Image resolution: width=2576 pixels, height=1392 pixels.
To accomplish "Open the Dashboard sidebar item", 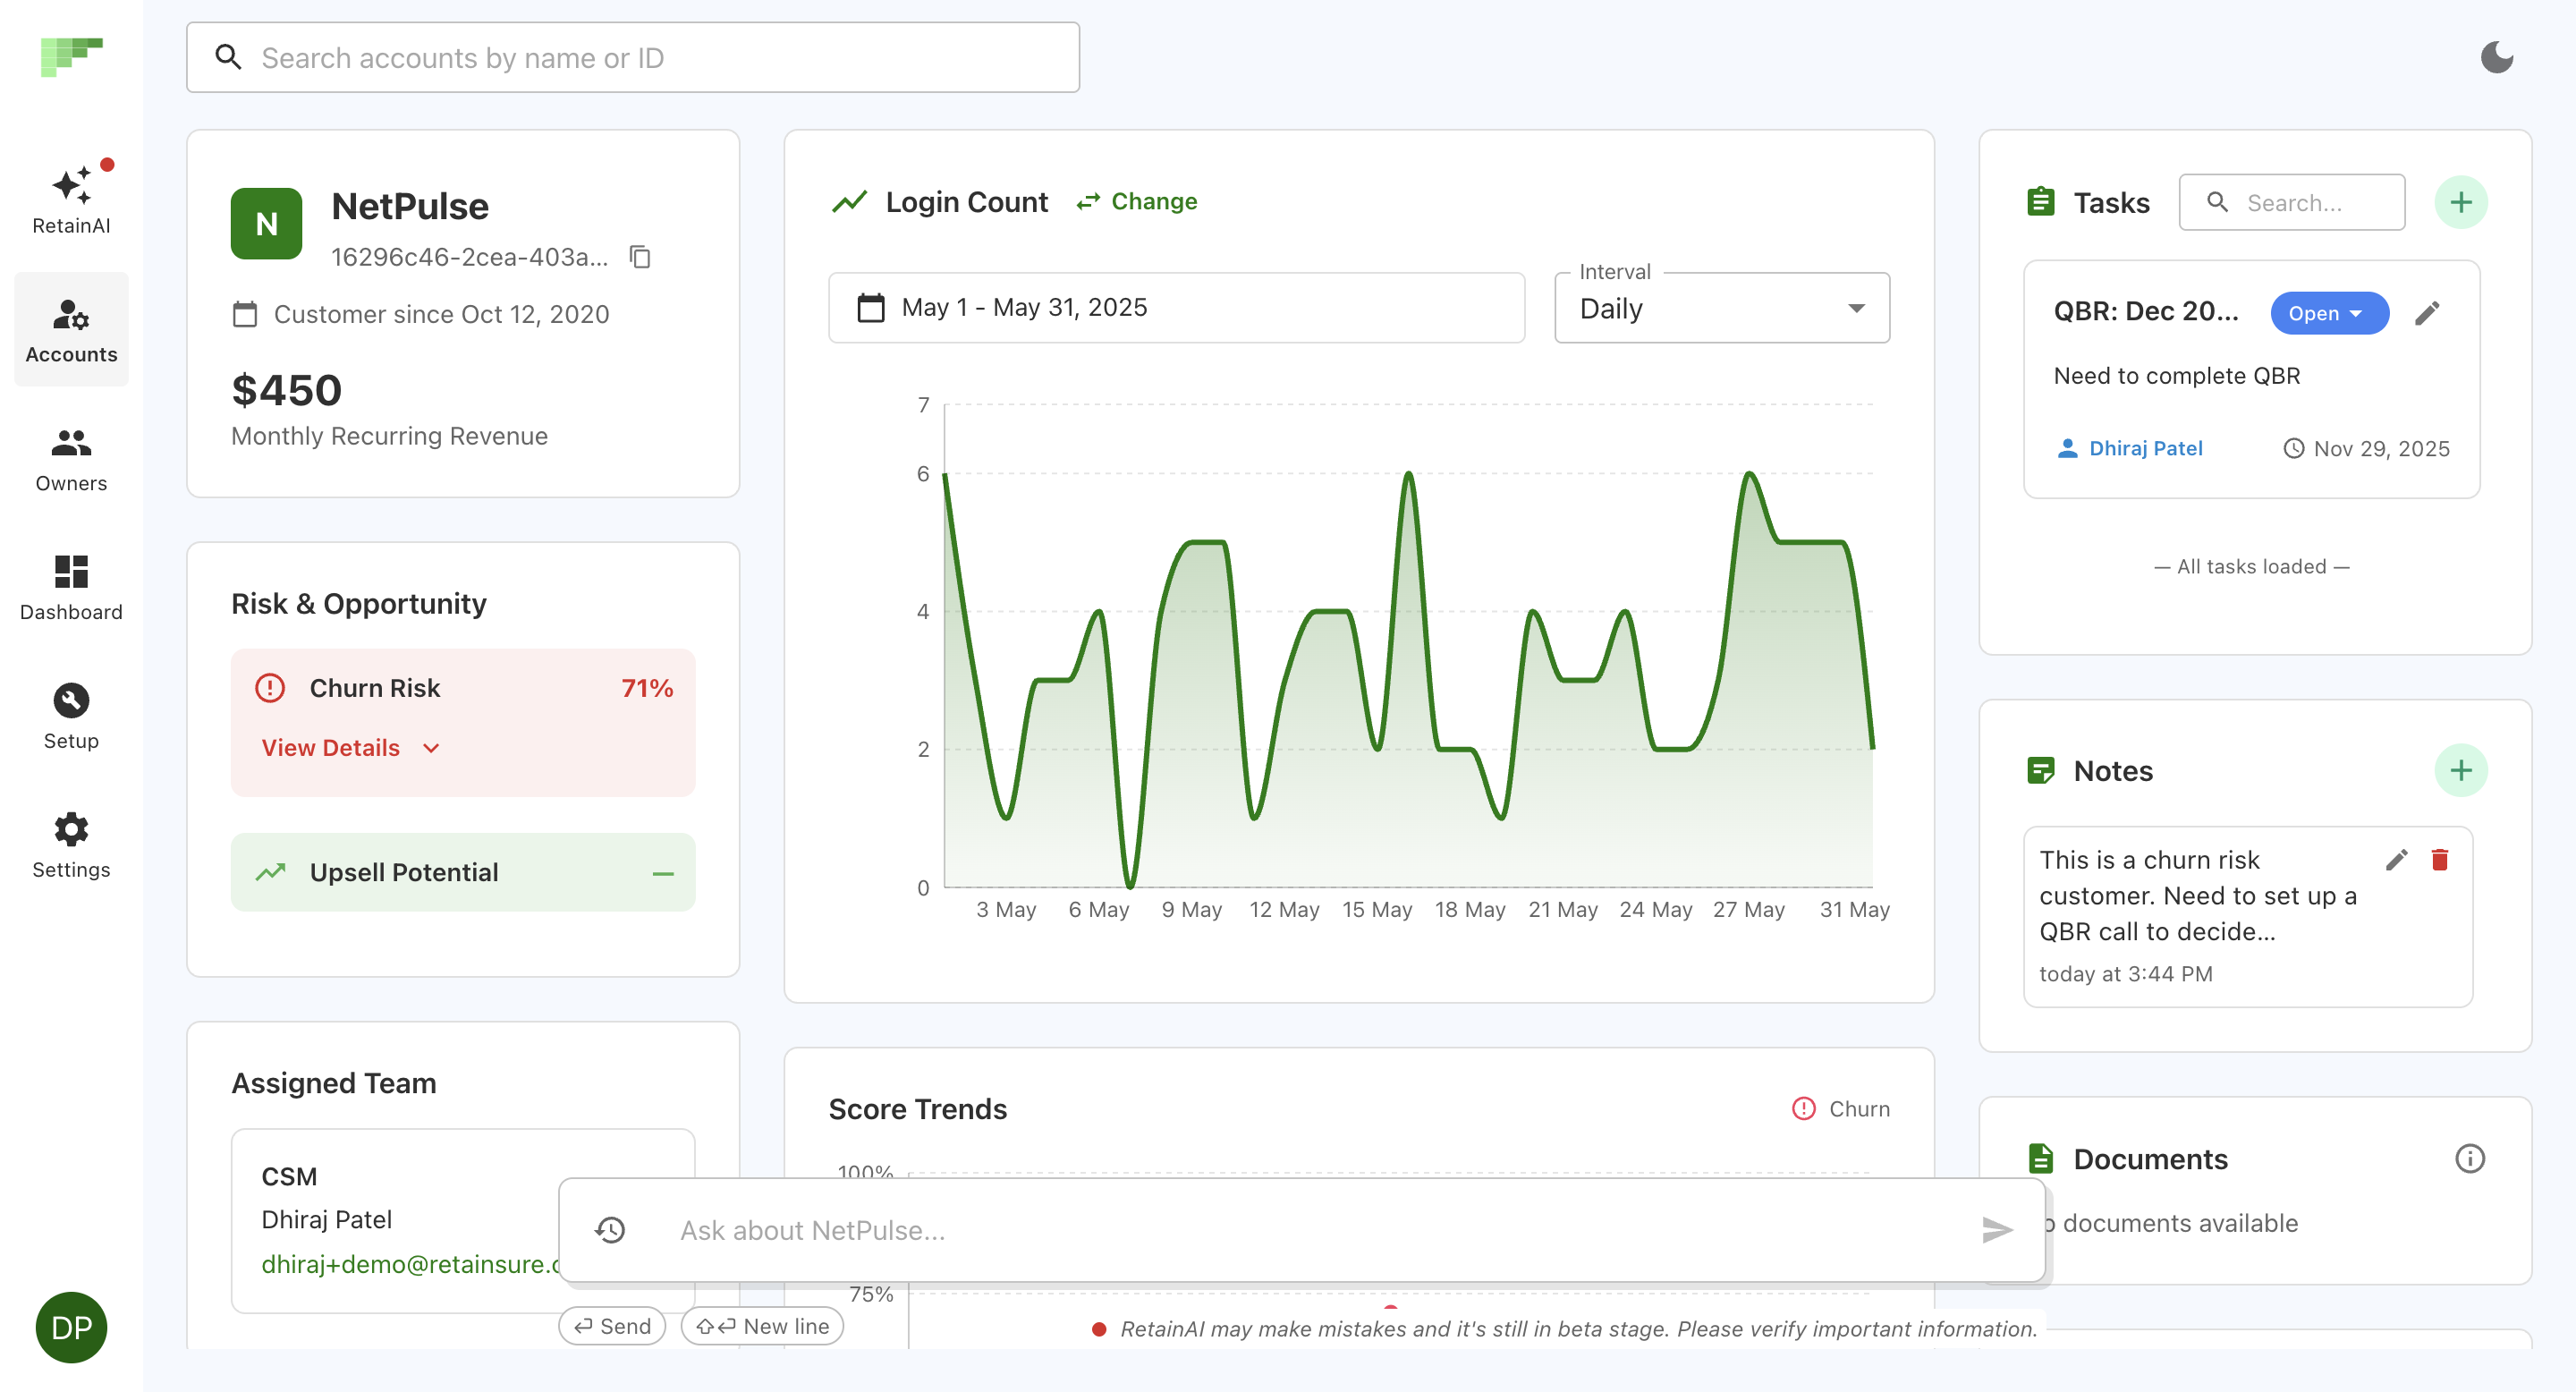I will pos(71,588).
